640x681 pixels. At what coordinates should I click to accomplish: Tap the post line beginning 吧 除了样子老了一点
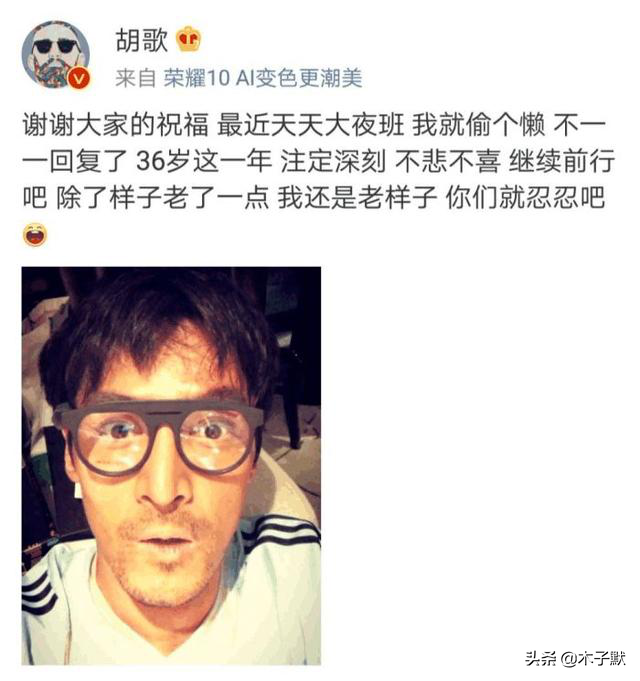click(x=313, y=198)
